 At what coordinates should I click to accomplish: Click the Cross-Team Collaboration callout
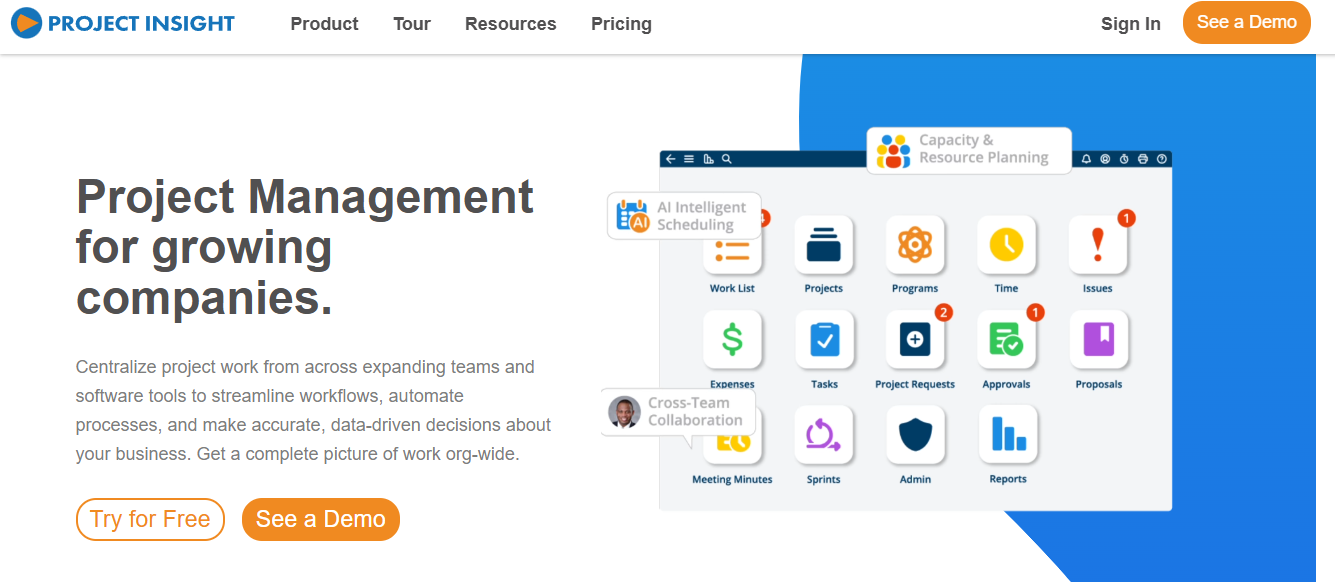pyautogui.click(x=679, y=412)
